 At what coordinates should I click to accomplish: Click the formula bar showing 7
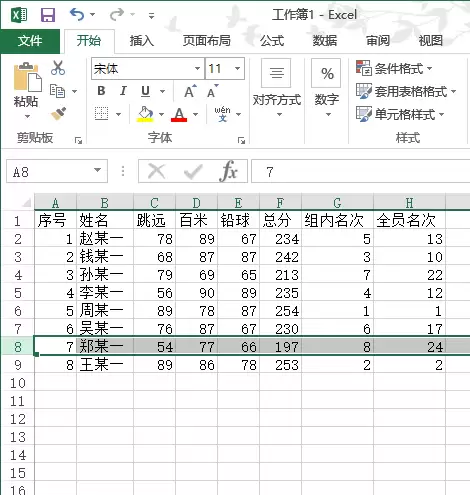[x=361, y=171]
